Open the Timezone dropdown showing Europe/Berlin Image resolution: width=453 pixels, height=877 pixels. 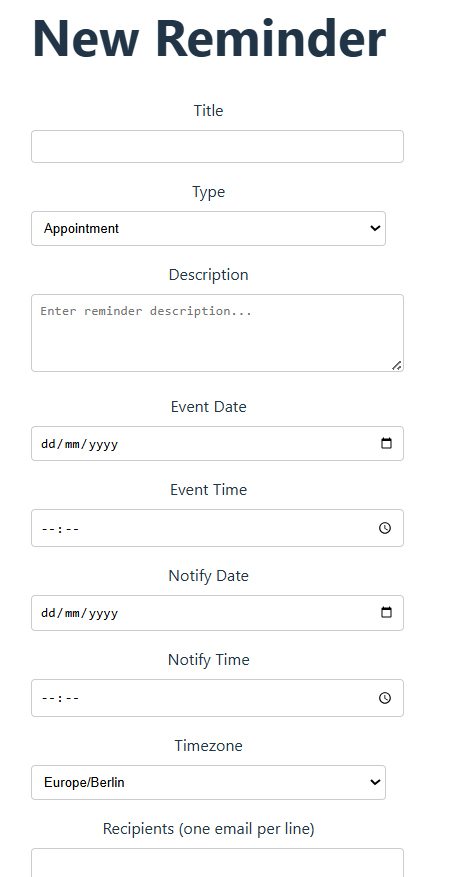click(x=208, y=782)
